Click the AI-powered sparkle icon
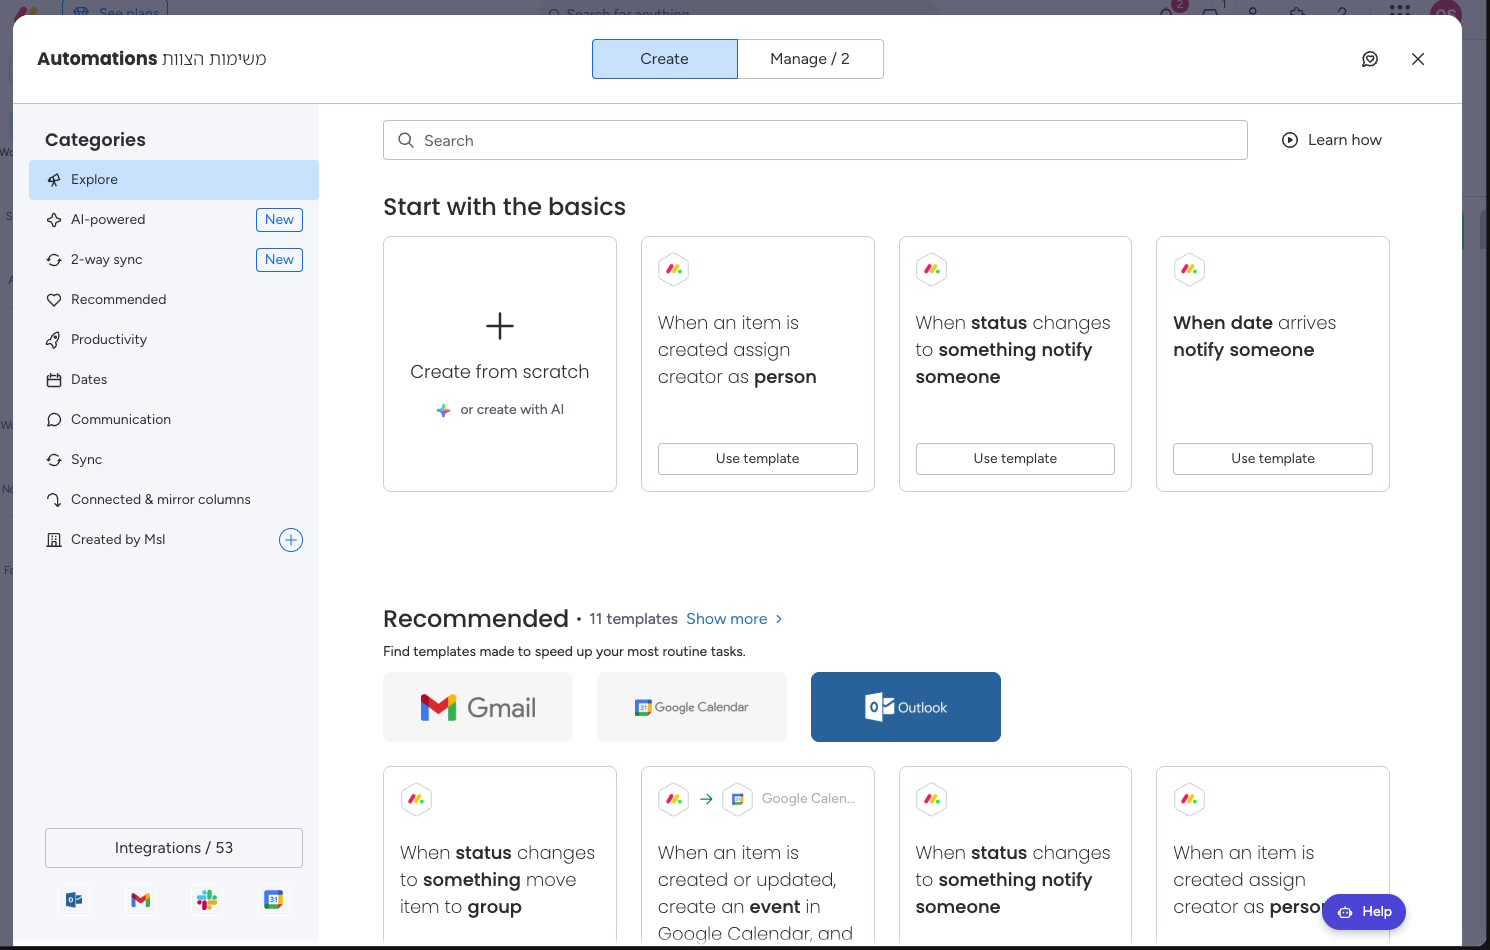The height and width of the screenshot is (950, 1490). [x=54, y=220]
